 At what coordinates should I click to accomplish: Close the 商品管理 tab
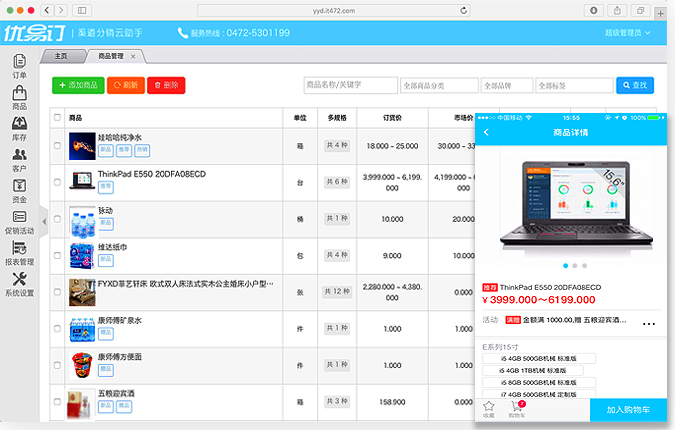133,56
